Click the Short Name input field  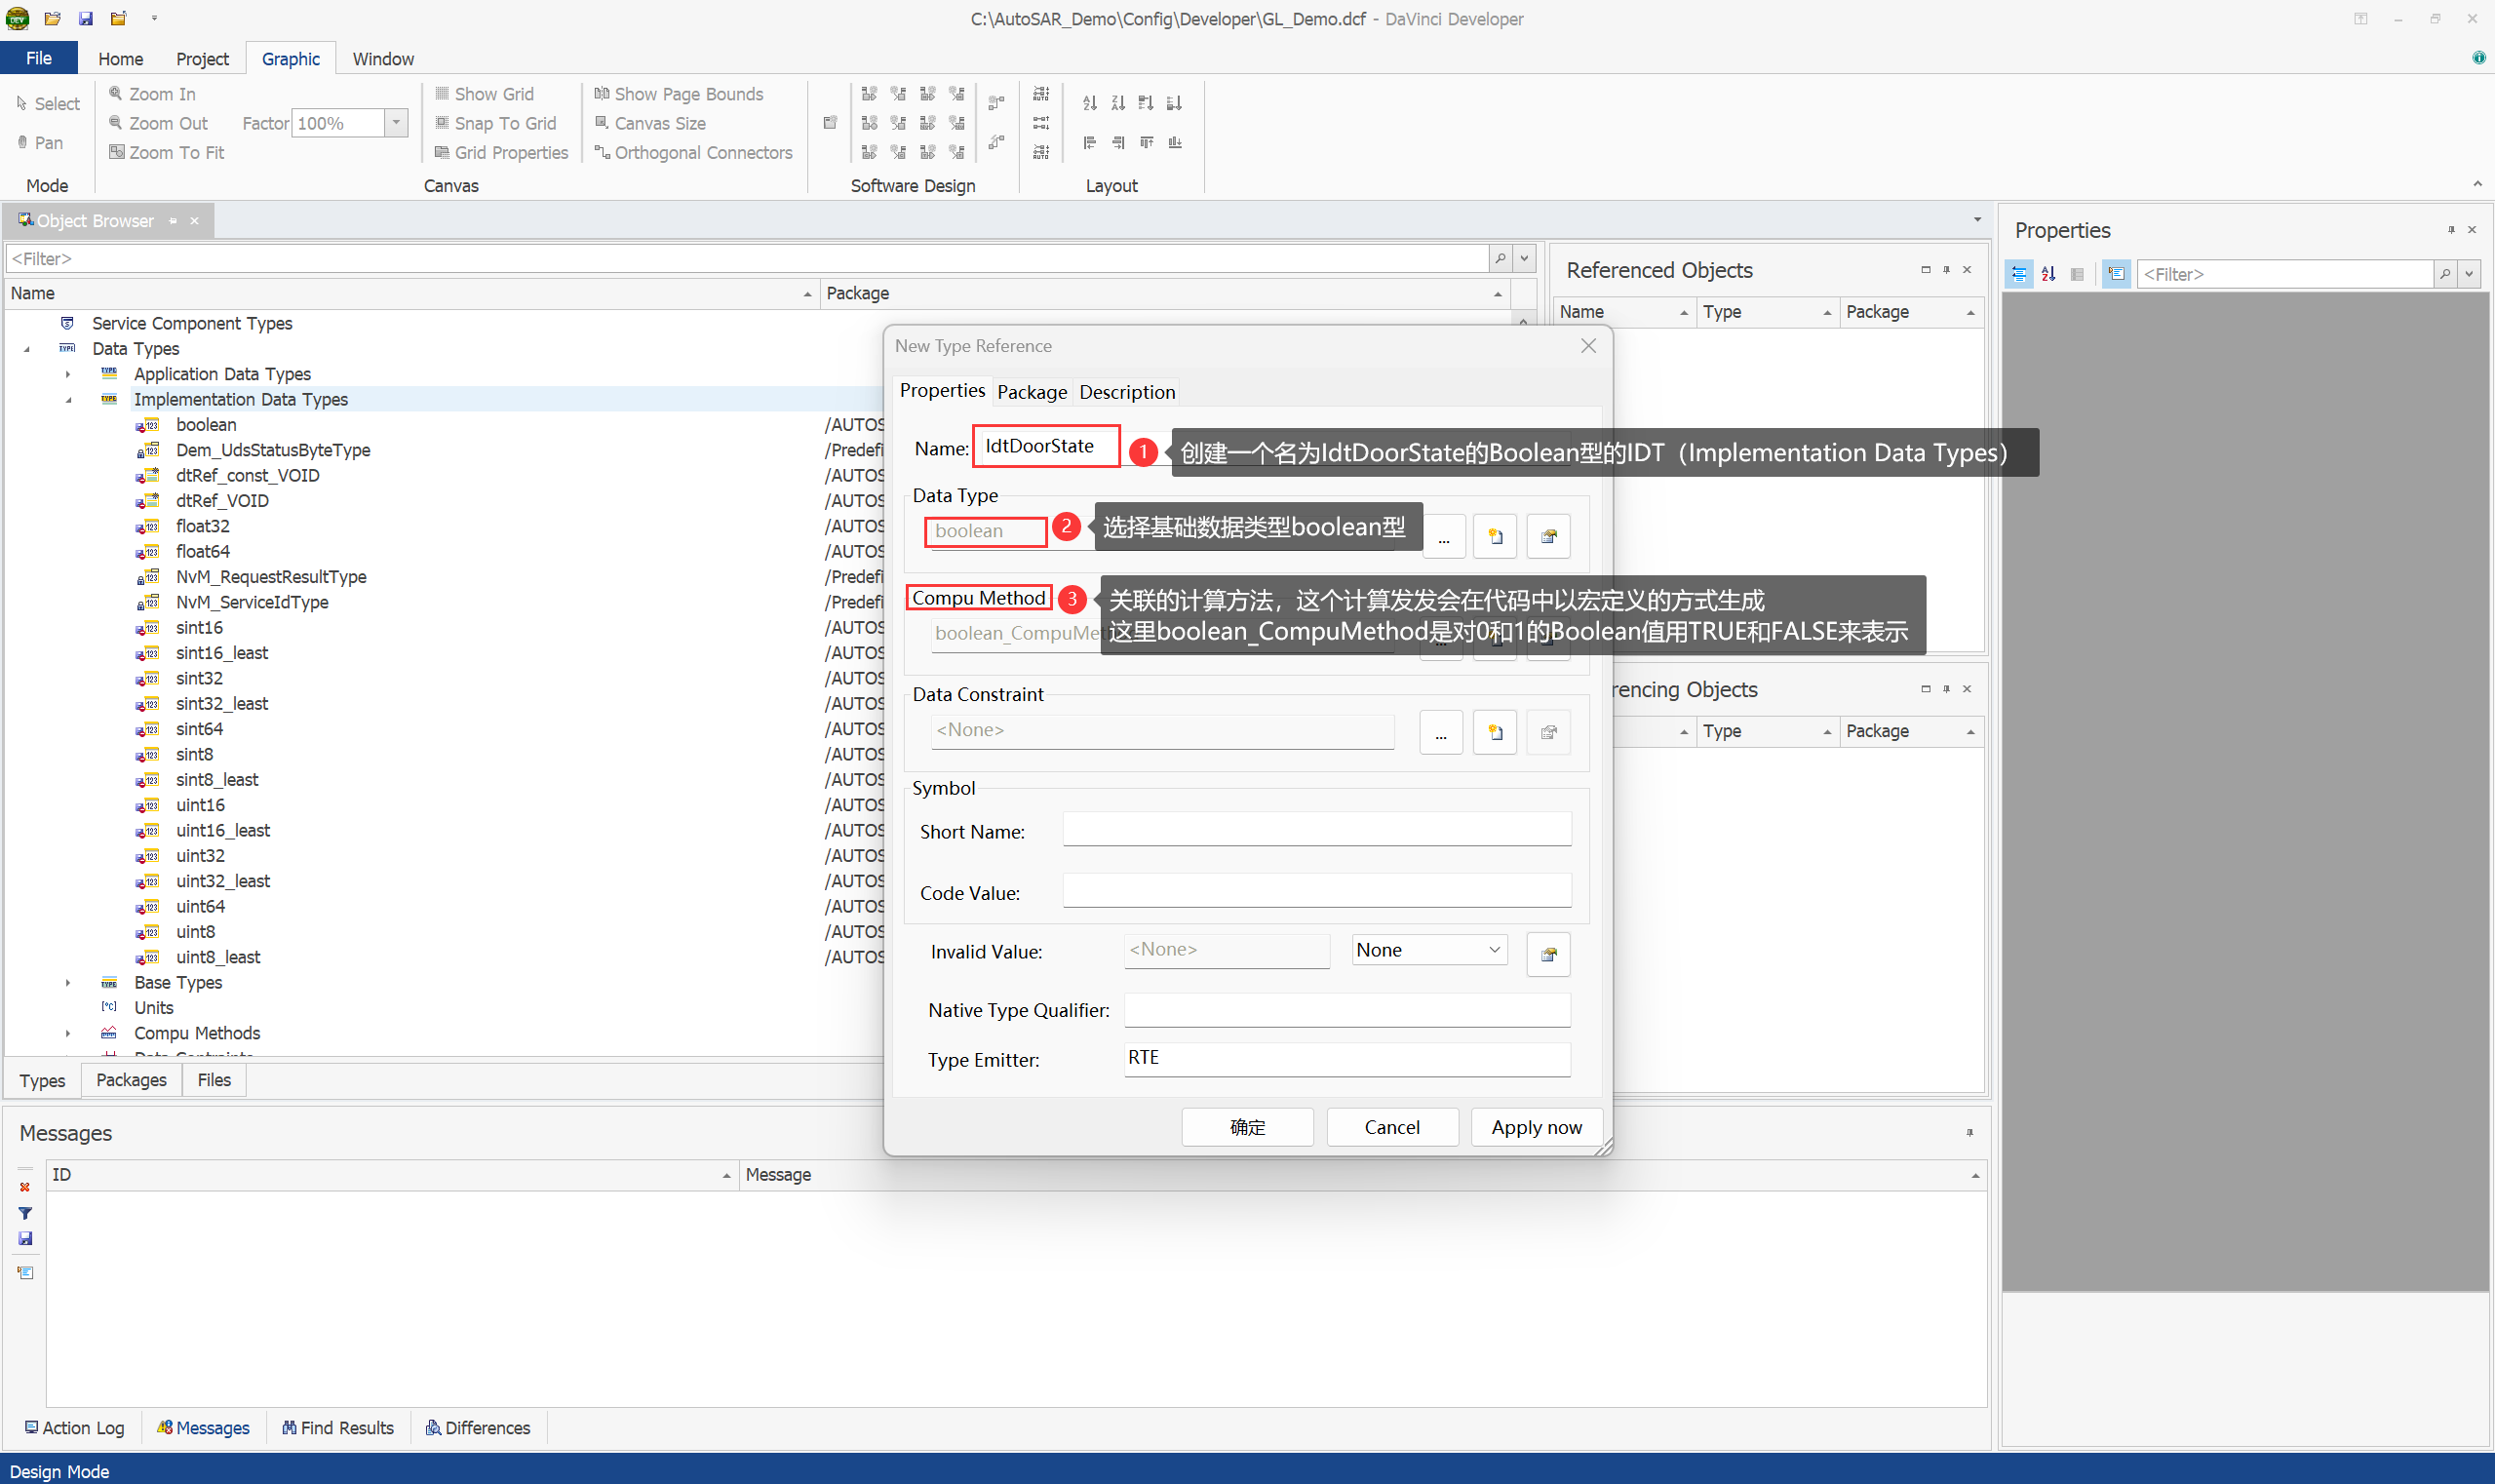point(1316,830)
